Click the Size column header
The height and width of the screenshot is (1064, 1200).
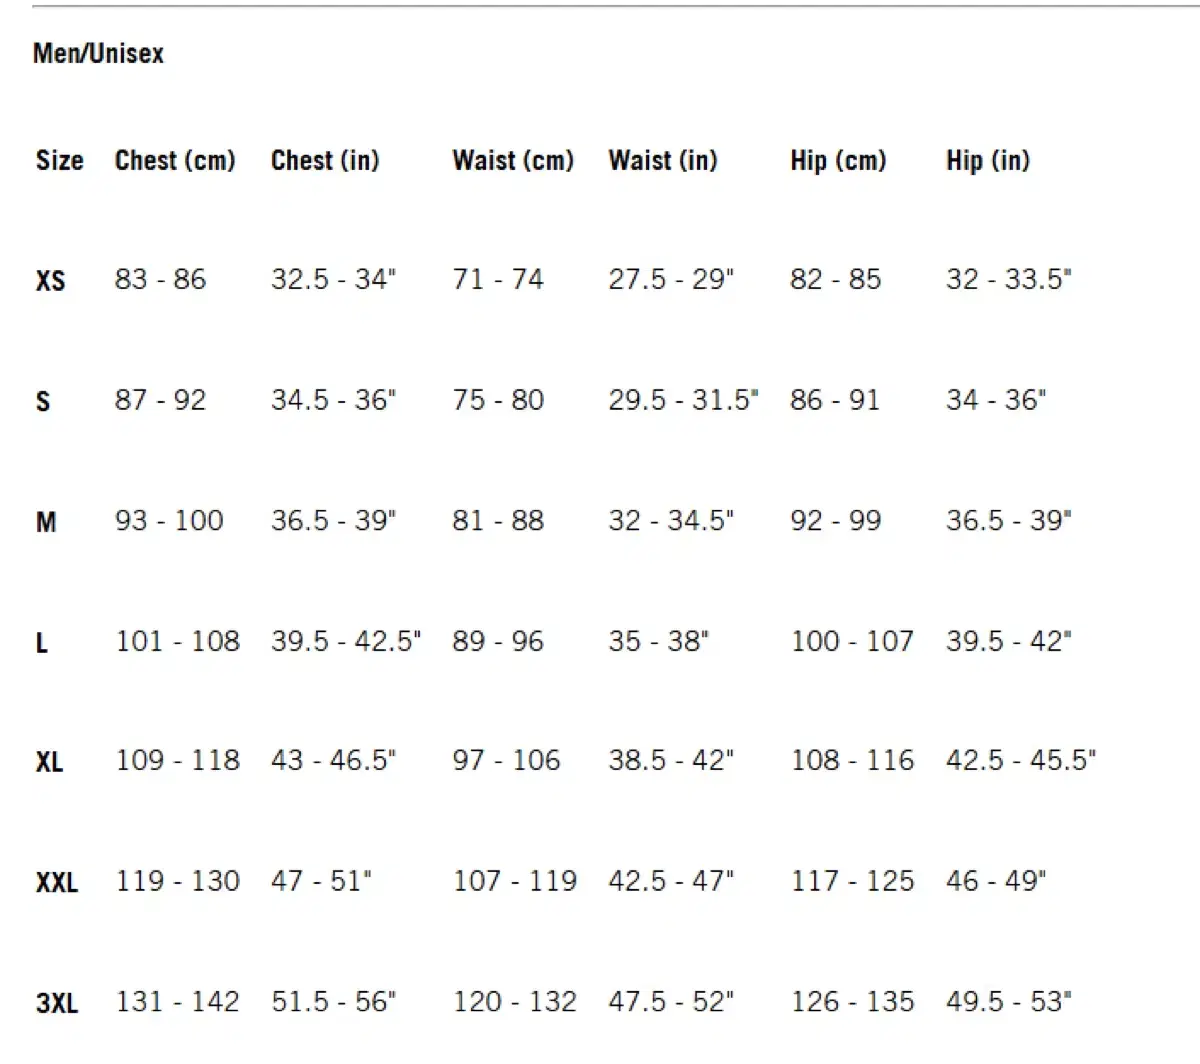coord(59,160)
